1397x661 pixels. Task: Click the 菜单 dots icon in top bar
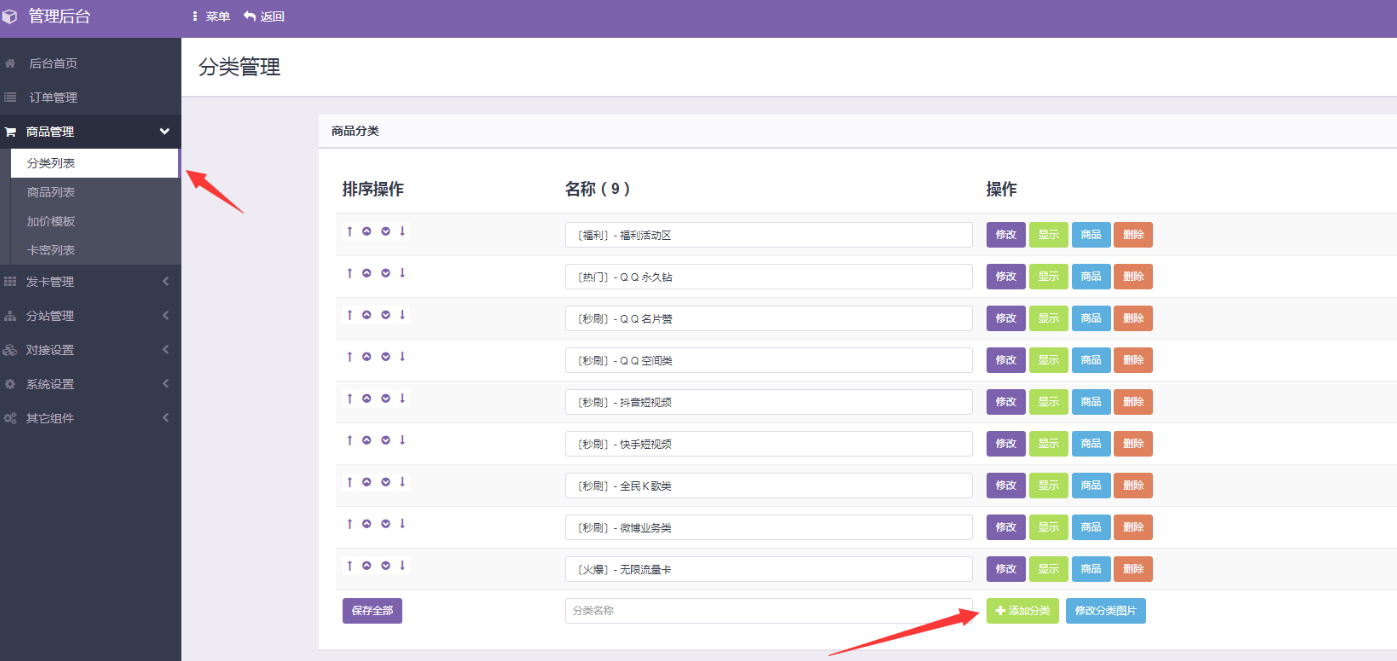pyautogui.click(x=195, y=16)
